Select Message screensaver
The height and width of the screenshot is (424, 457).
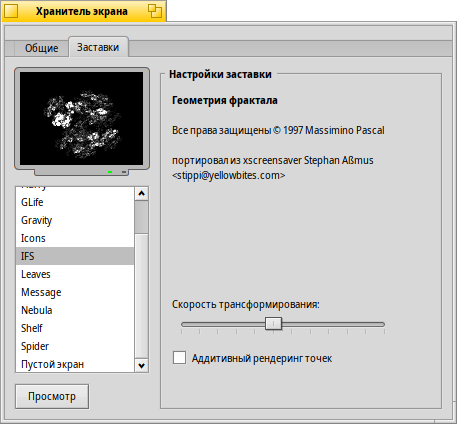point(75,292)
